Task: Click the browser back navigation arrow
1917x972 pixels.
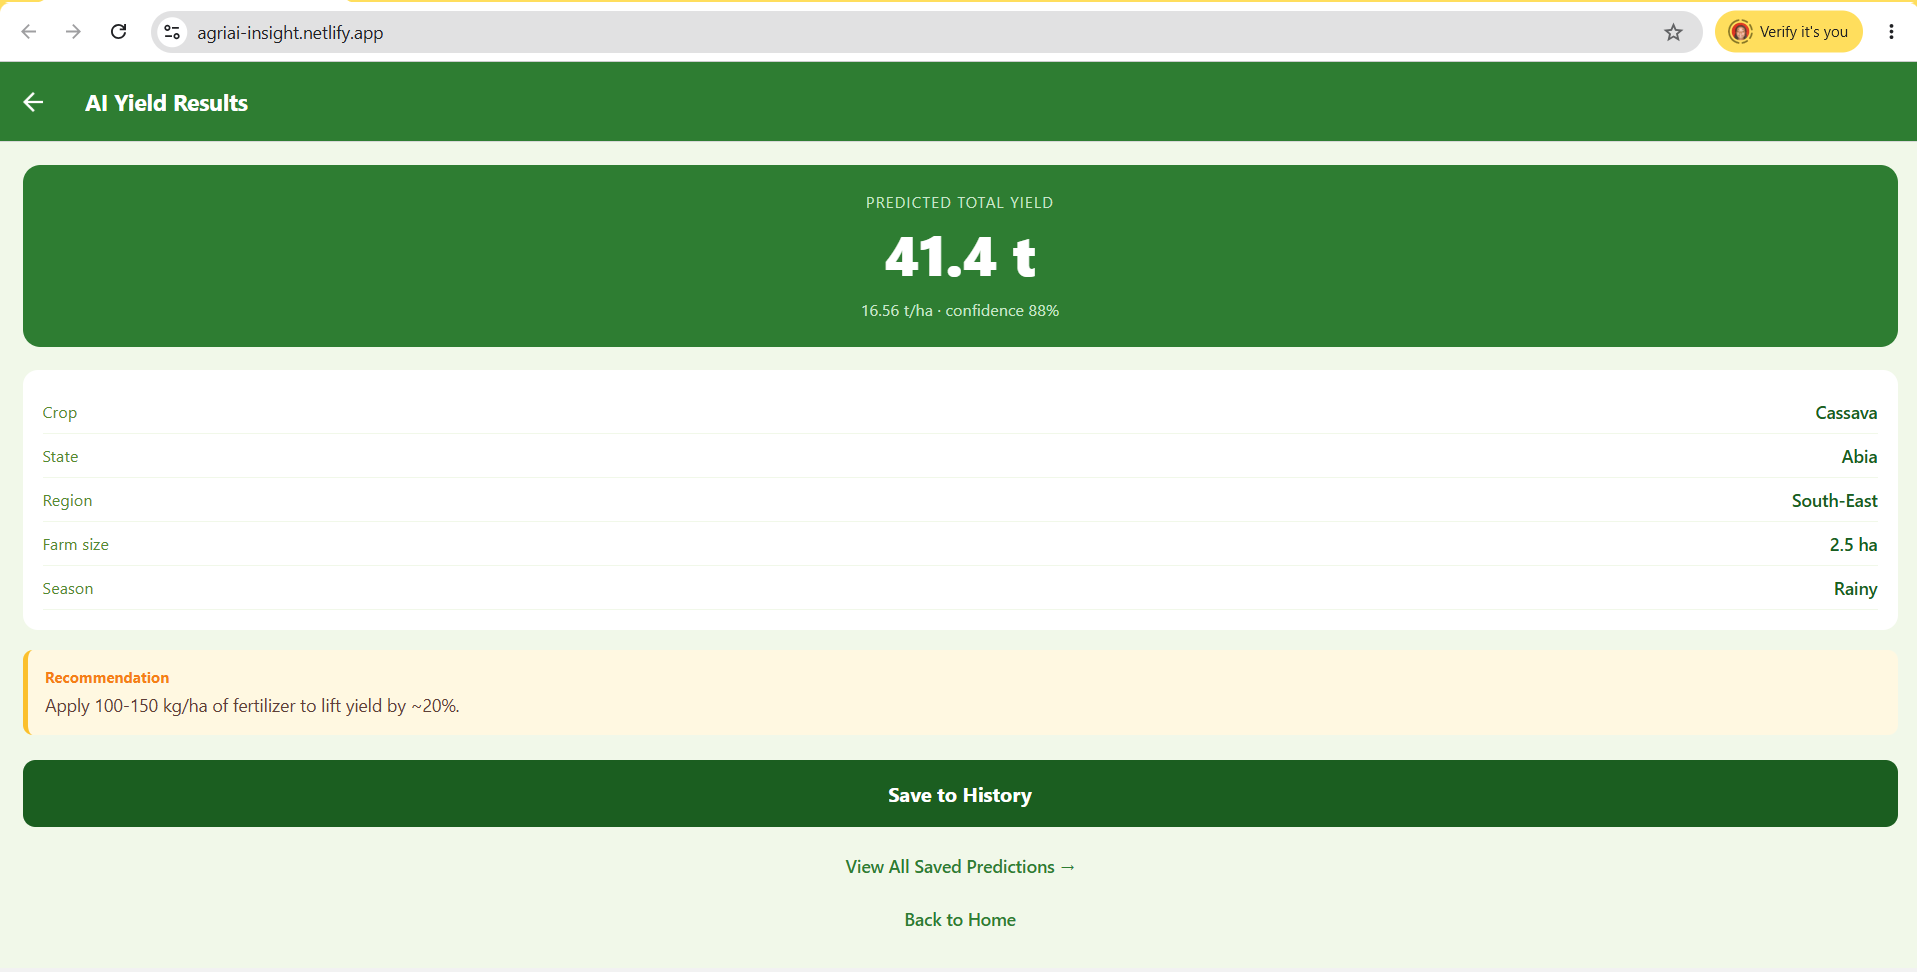Action: point(29,32)
